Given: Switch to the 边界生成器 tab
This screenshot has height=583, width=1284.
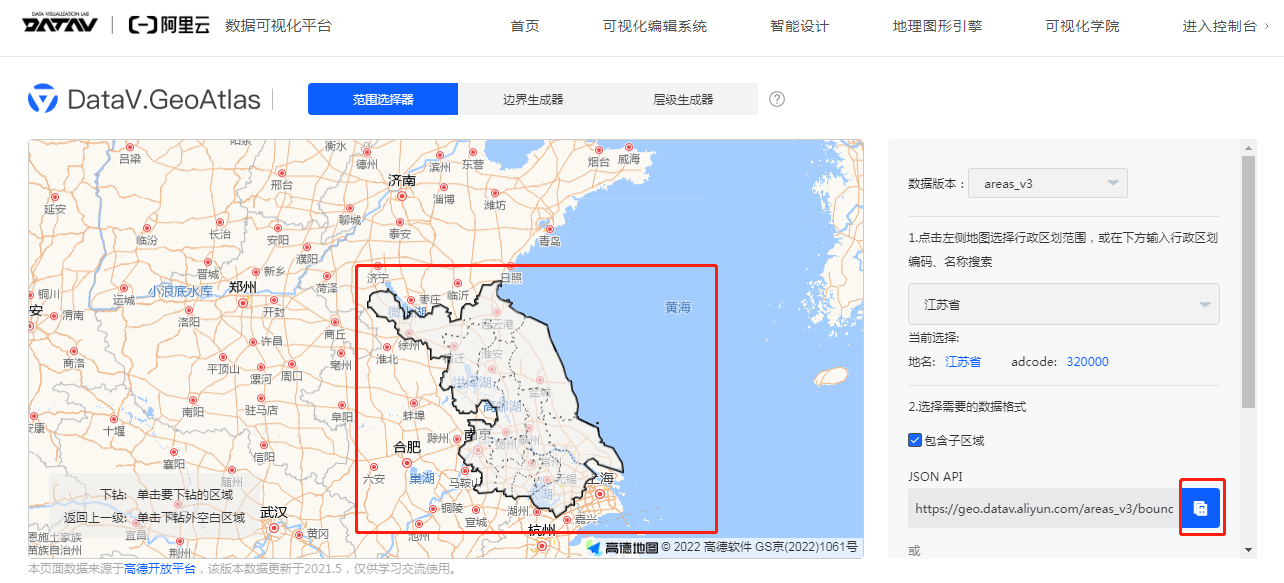Looking at the screenshot, I should (533, 99).
